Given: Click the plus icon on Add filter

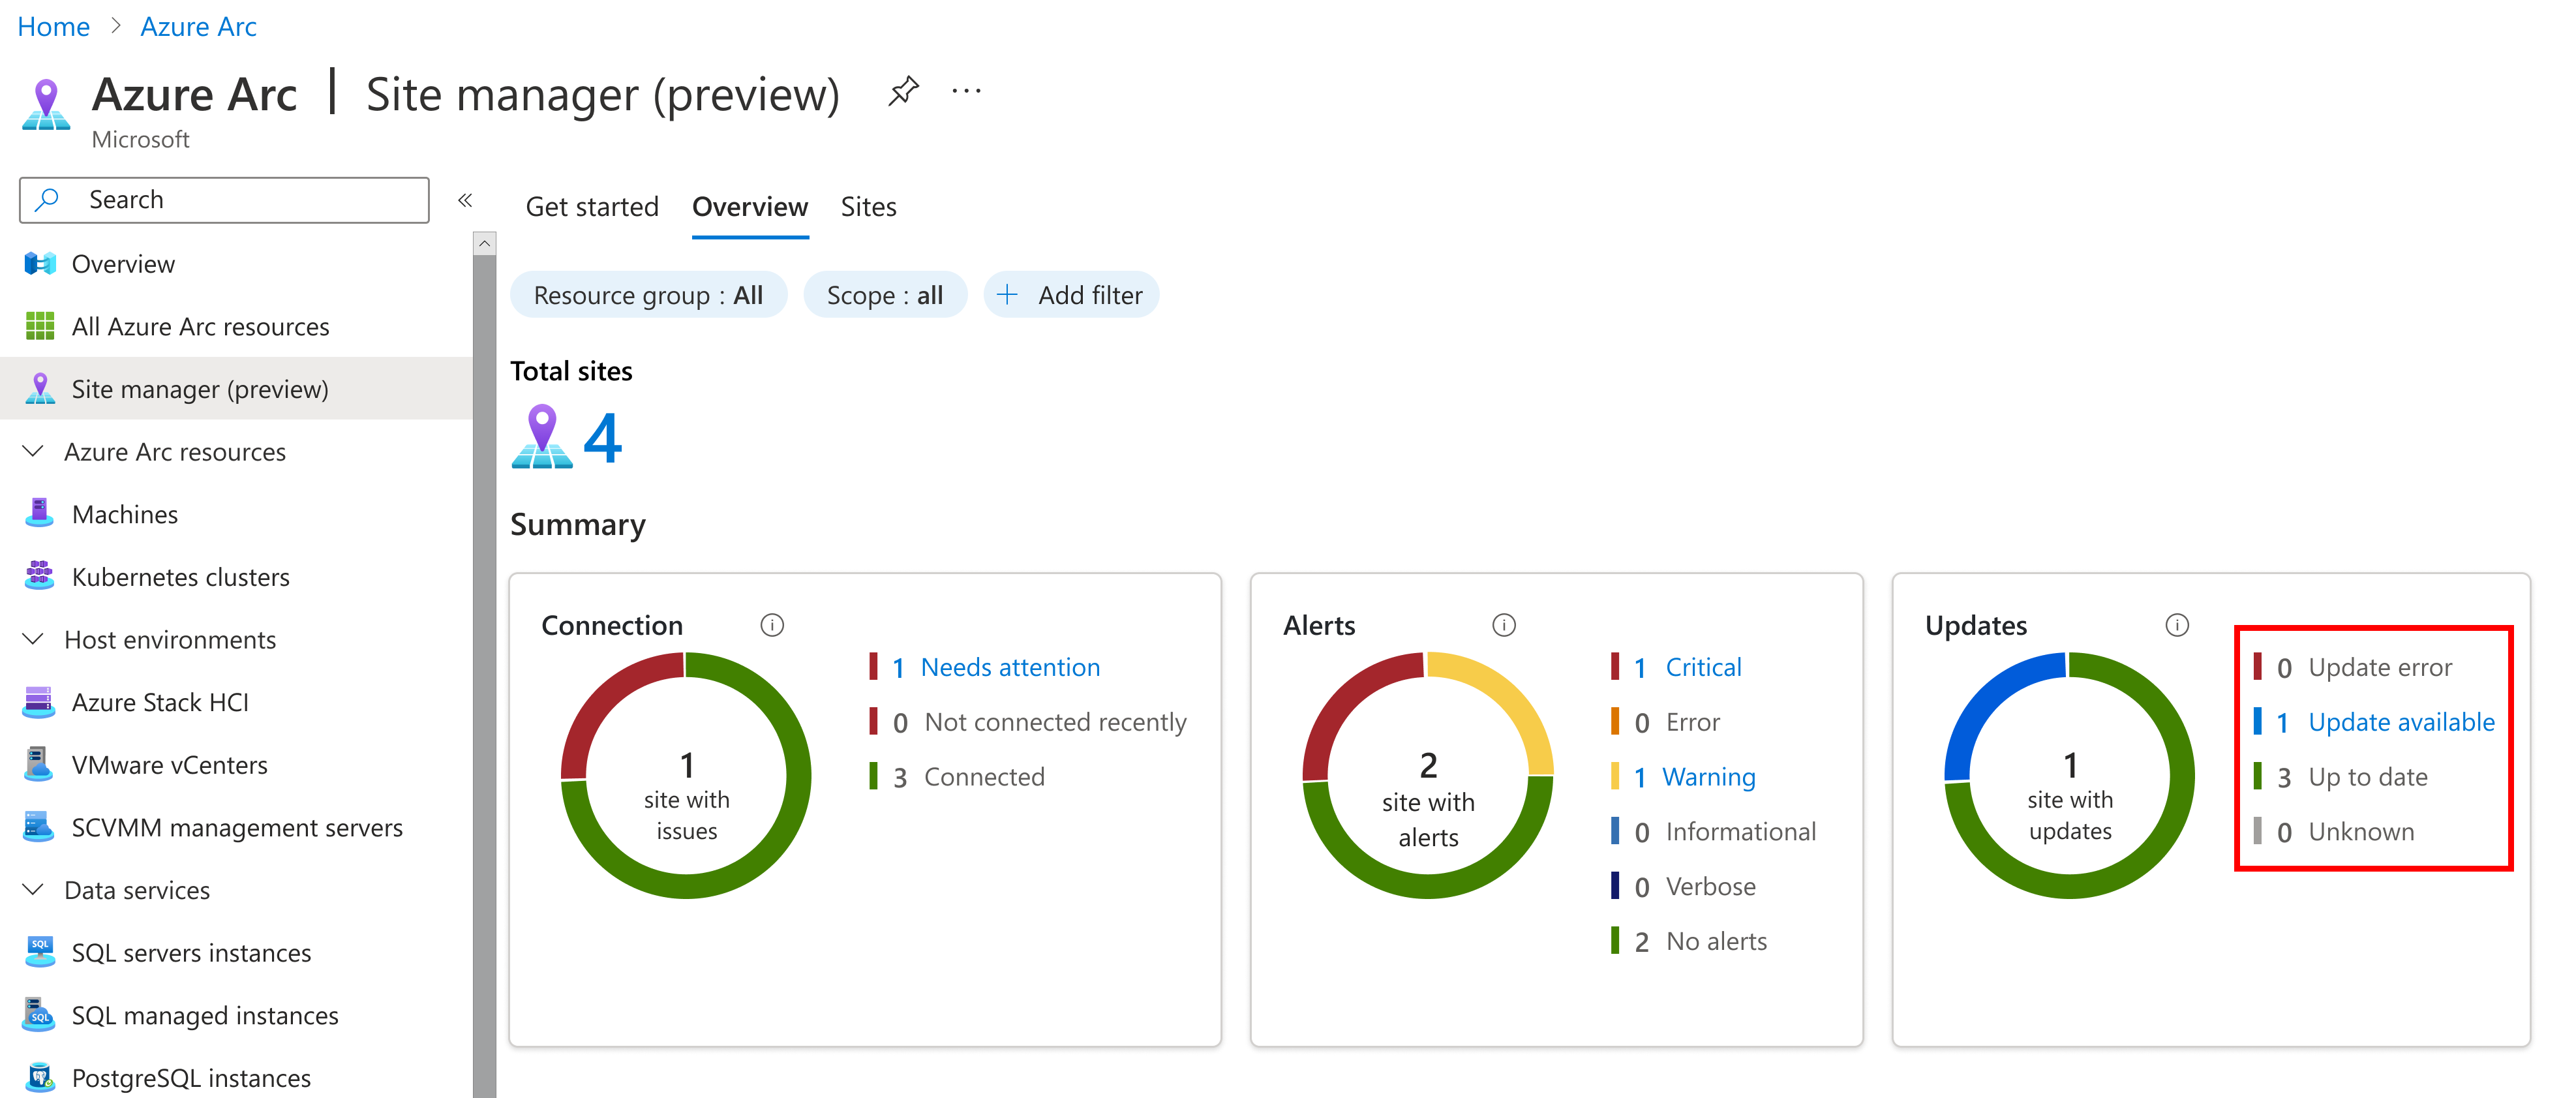Looking at the screenshot, I should pos(1007,295).
